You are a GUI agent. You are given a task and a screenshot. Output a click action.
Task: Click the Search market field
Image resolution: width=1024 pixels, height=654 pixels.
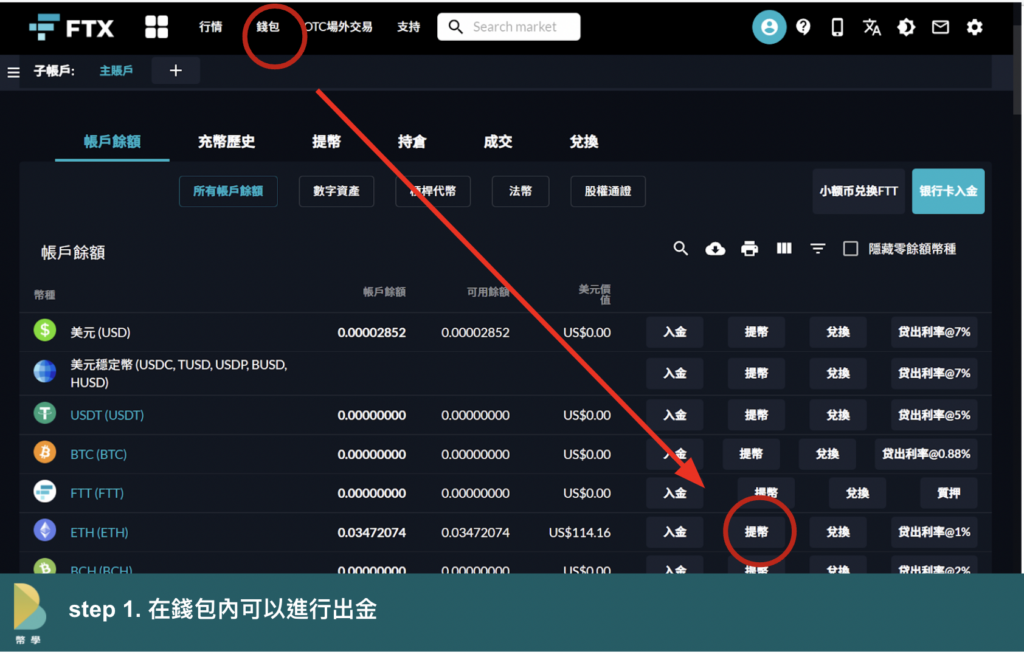[x=509, y=27]
